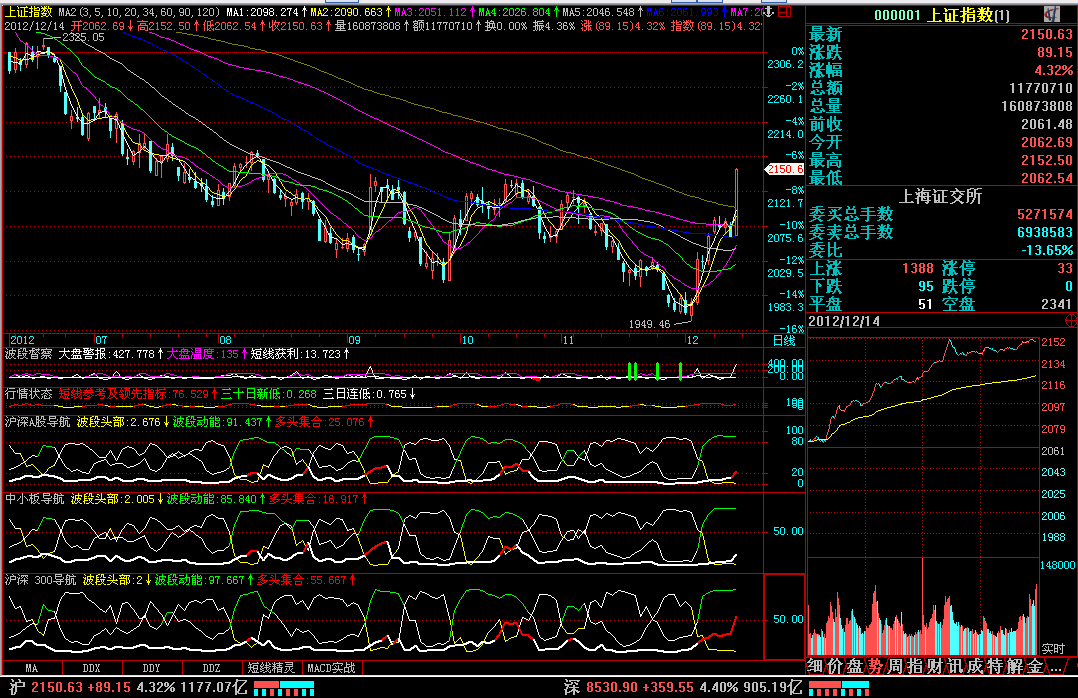
Task: Click the 委卖总手数 value 6938583
Action: (1045, 232)
